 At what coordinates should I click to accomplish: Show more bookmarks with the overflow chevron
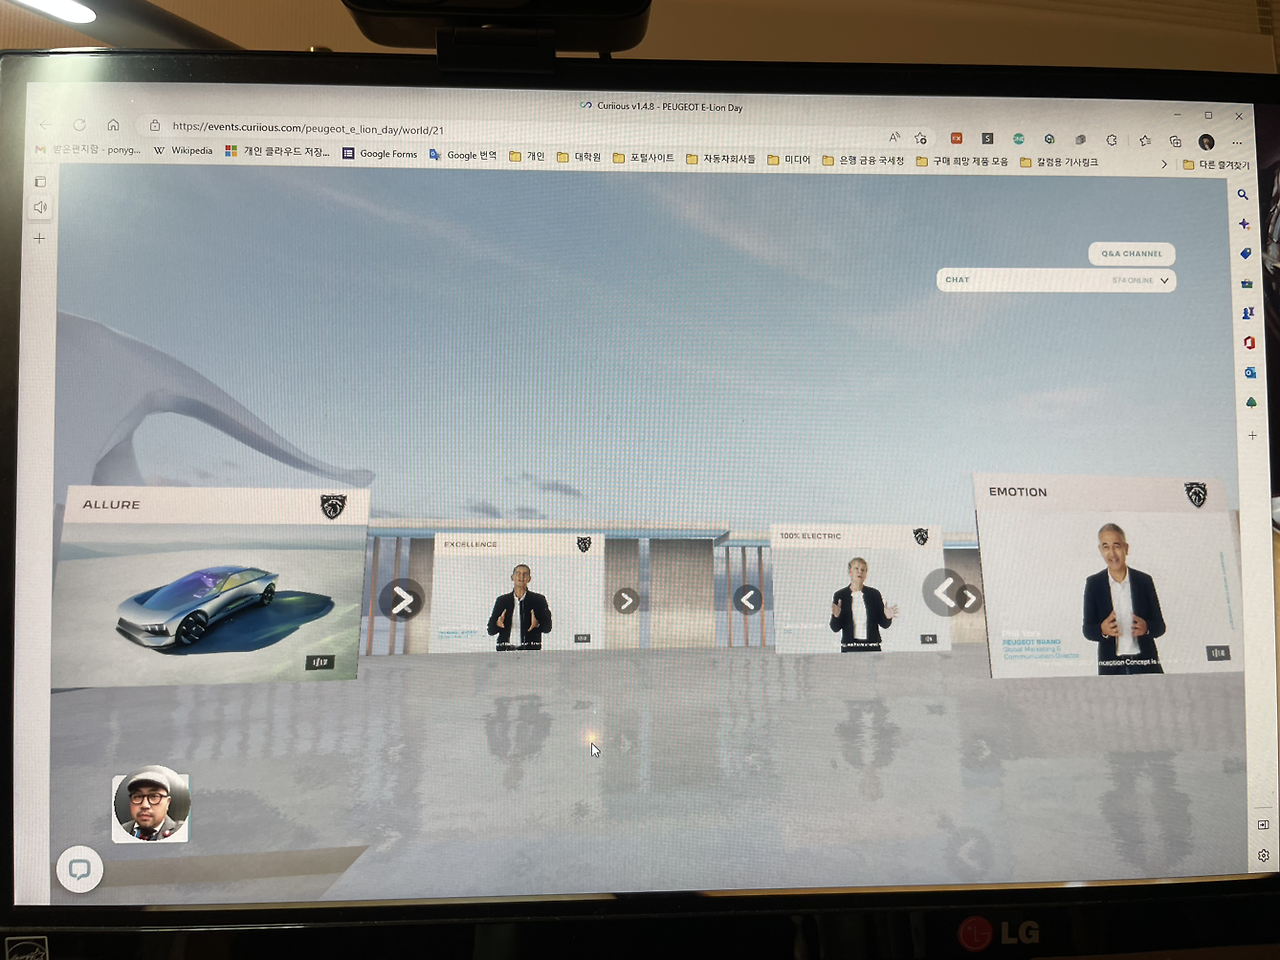pos(1164,164)
